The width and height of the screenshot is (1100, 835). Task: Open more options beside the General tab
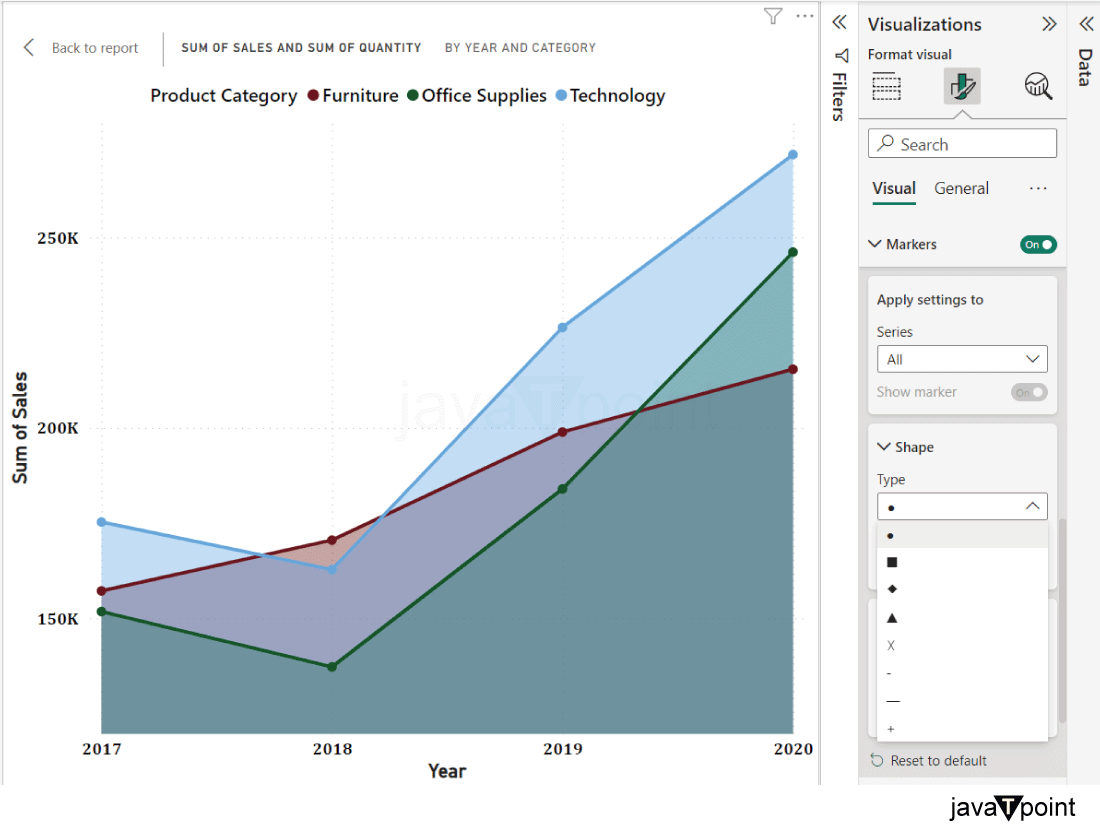point(1038,188)
